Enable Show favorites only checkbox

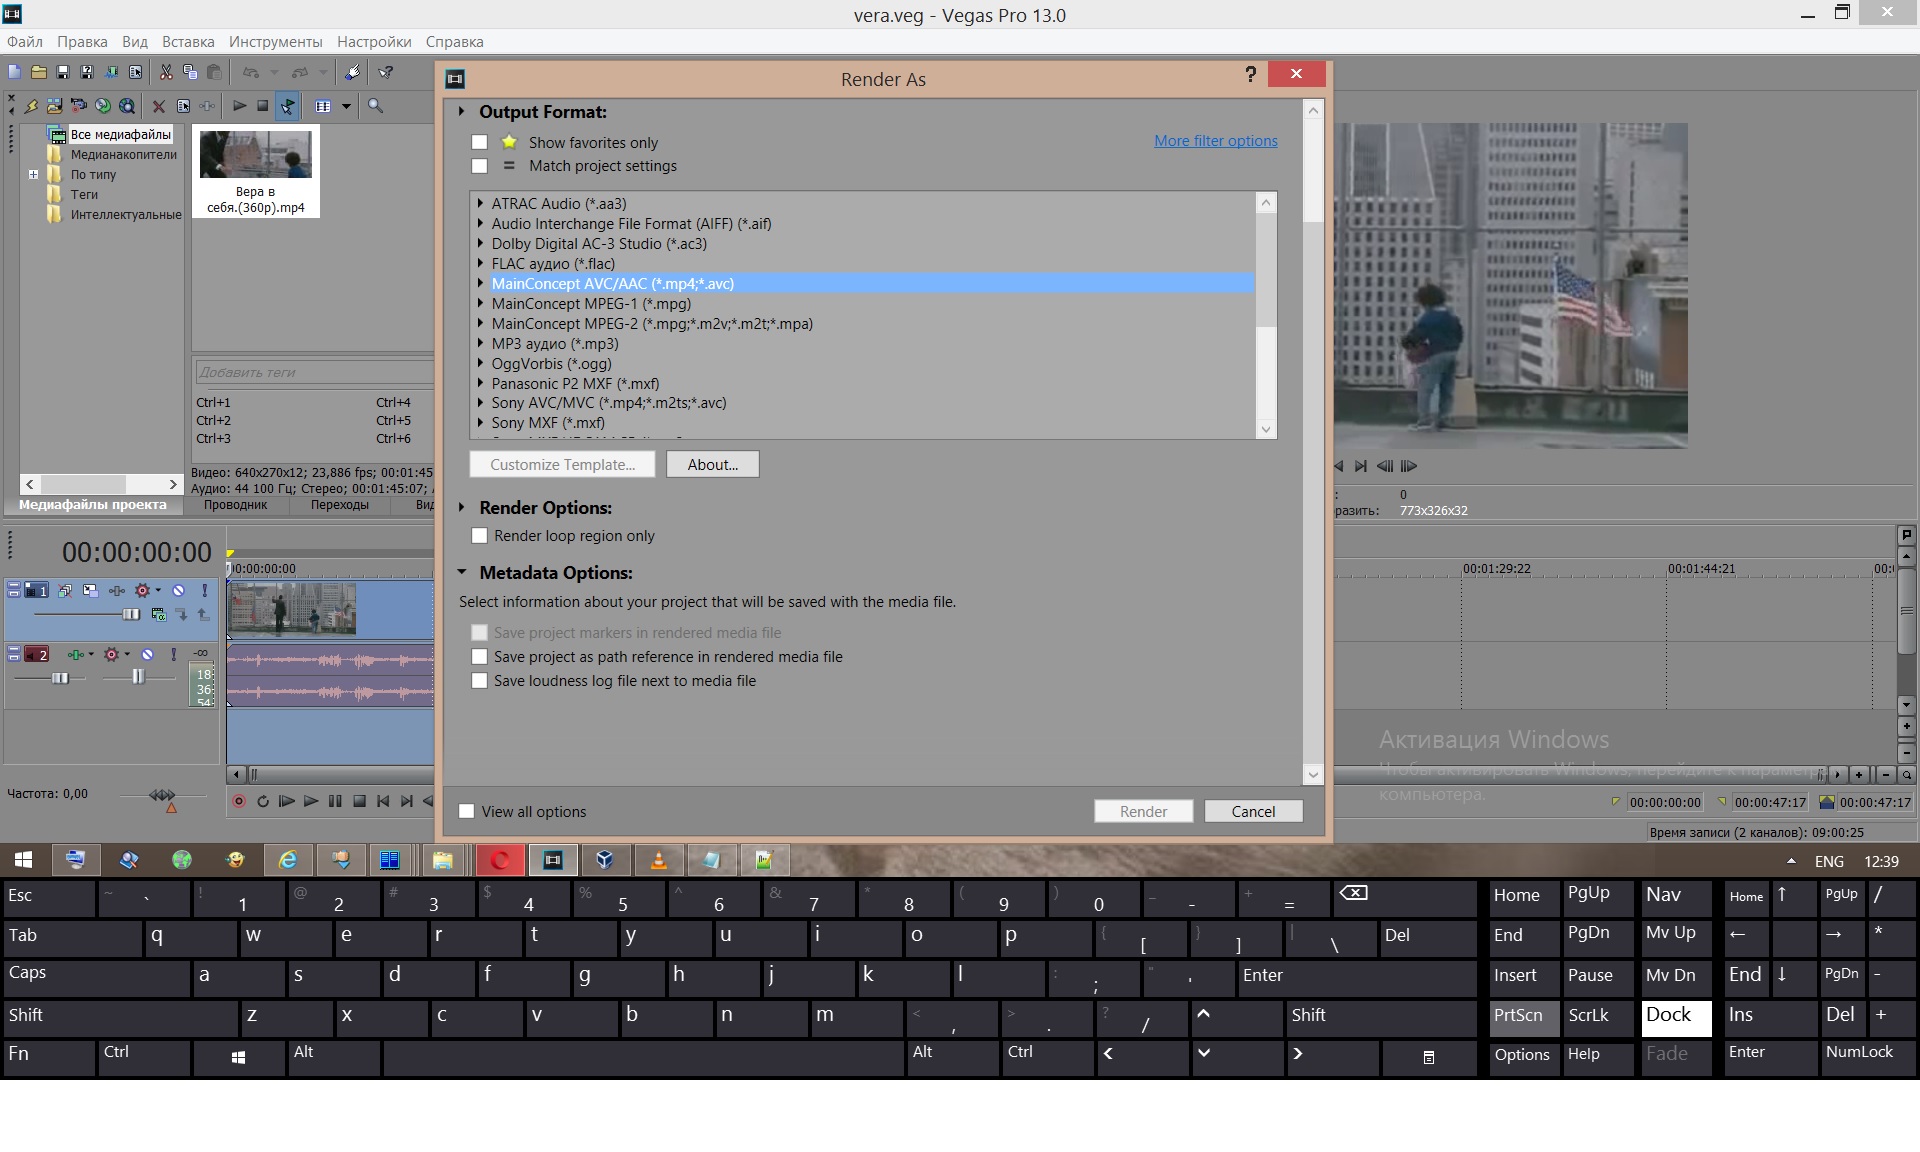(x=480, y=143)
